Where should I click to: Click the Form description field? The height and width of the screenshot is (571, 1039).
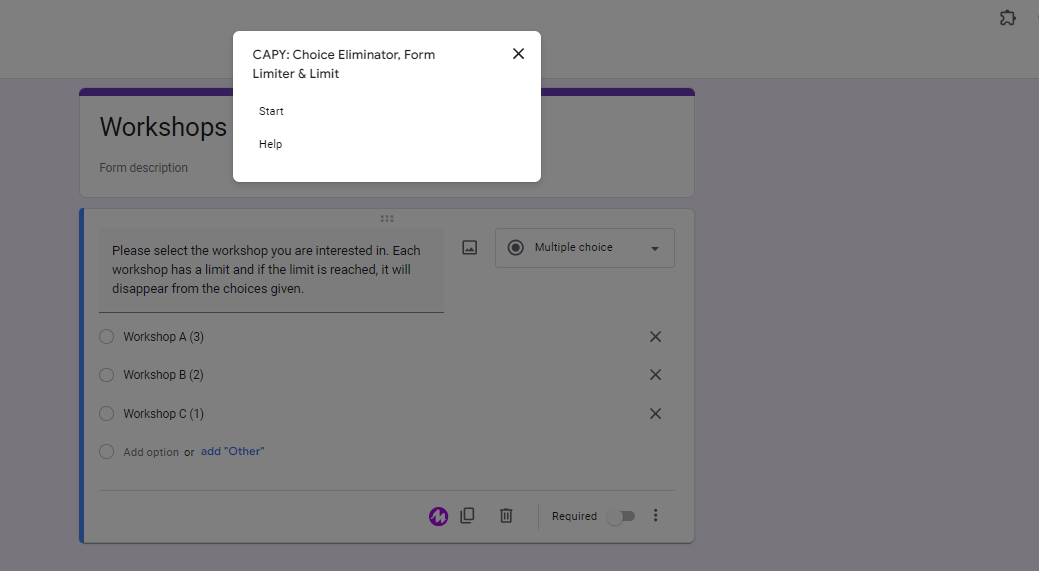(144, 168)
